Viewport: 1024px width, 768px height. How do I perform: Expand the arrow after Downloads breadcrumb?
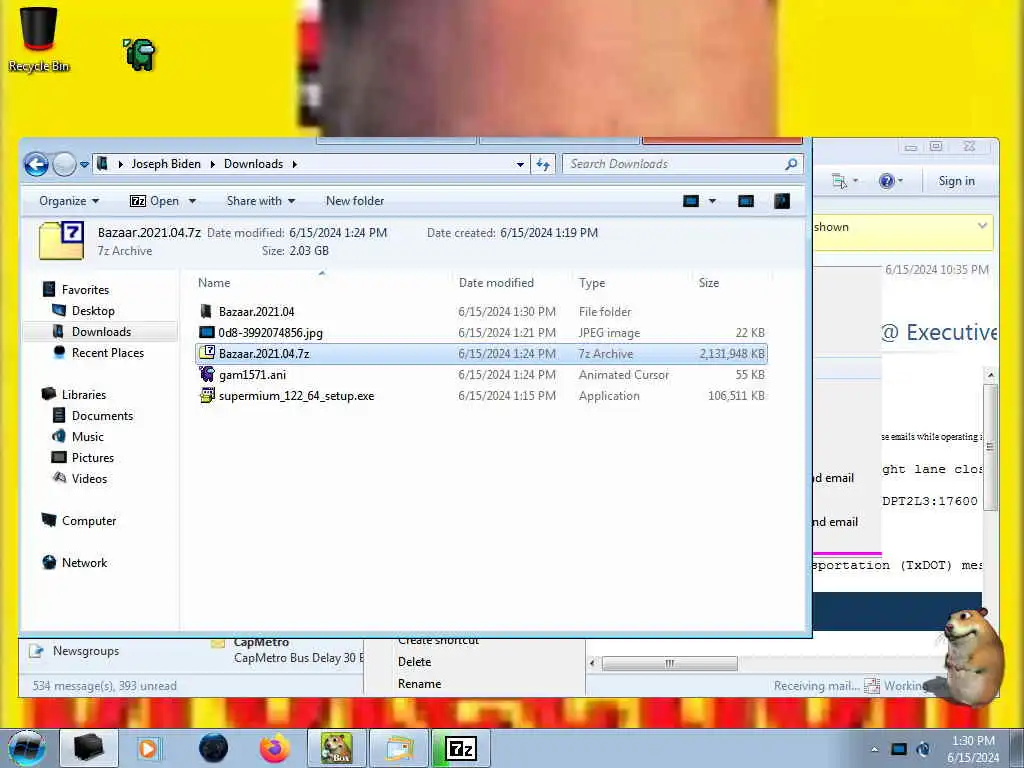[x=295, y=165]
